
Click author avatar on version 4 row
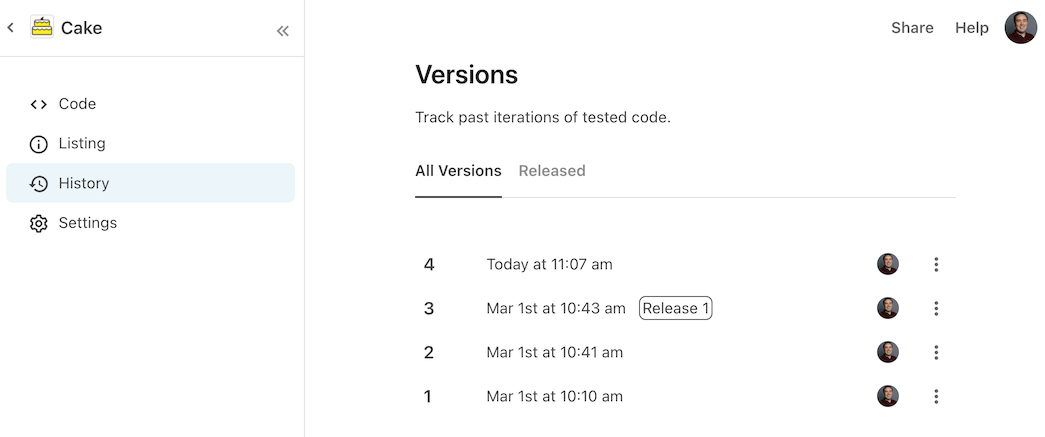888,264
